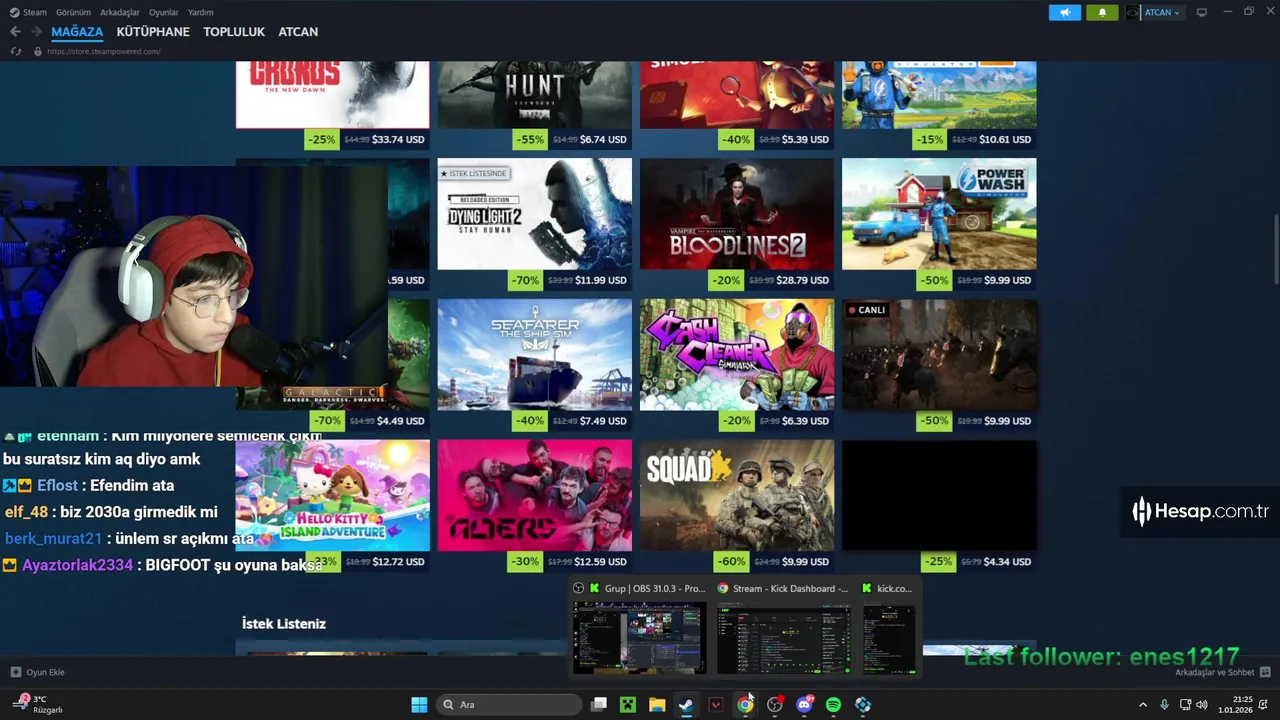The height and width of the screenshot is (720, 1280).
Task: Open Arkadaşlar ve Sohbet panel
Action: [1223, 672]
